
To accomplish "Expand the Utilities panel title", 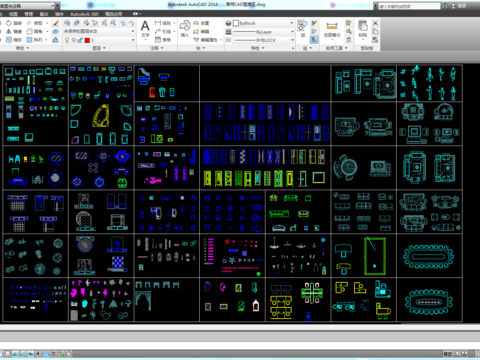I will 337,48.
